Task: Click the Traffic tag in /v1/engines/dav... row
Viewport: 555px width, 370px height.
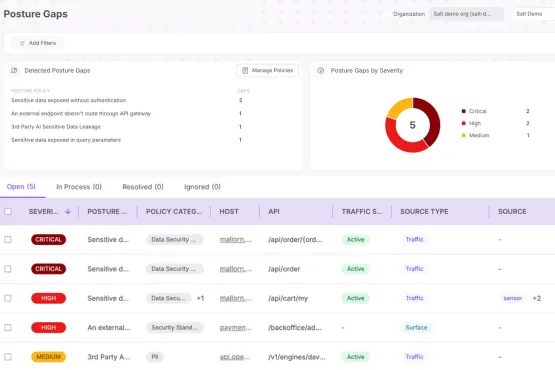Action: tap(414, 357)
